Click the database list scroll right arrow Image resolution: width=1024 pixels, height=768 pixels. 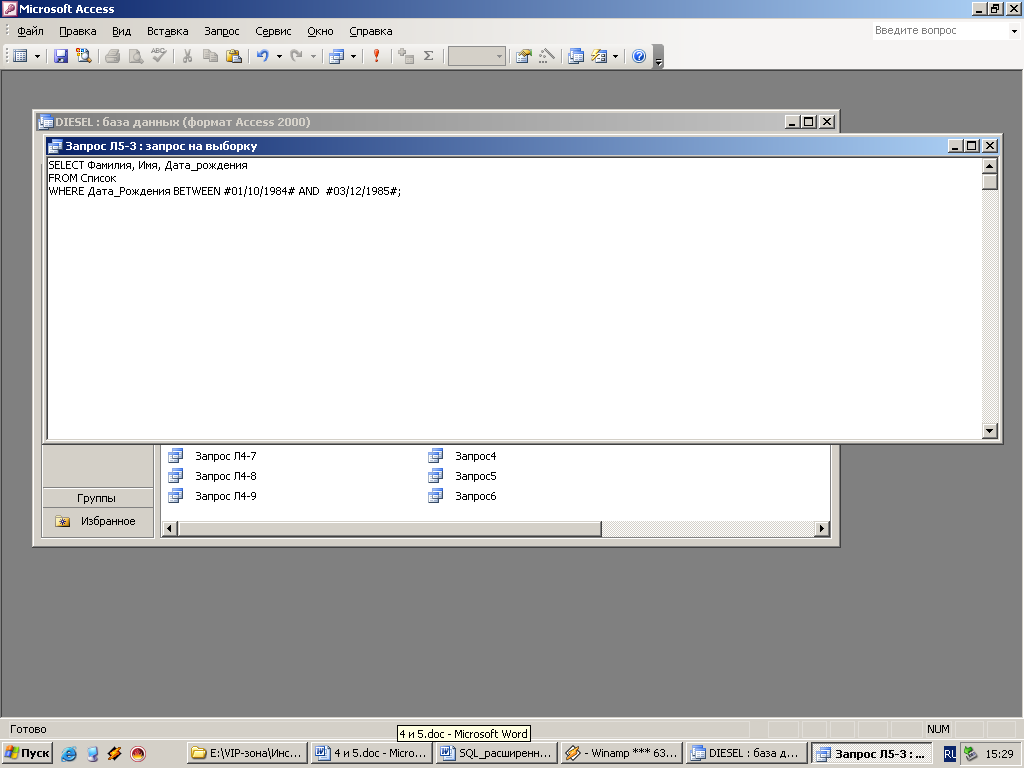point(822,528)
